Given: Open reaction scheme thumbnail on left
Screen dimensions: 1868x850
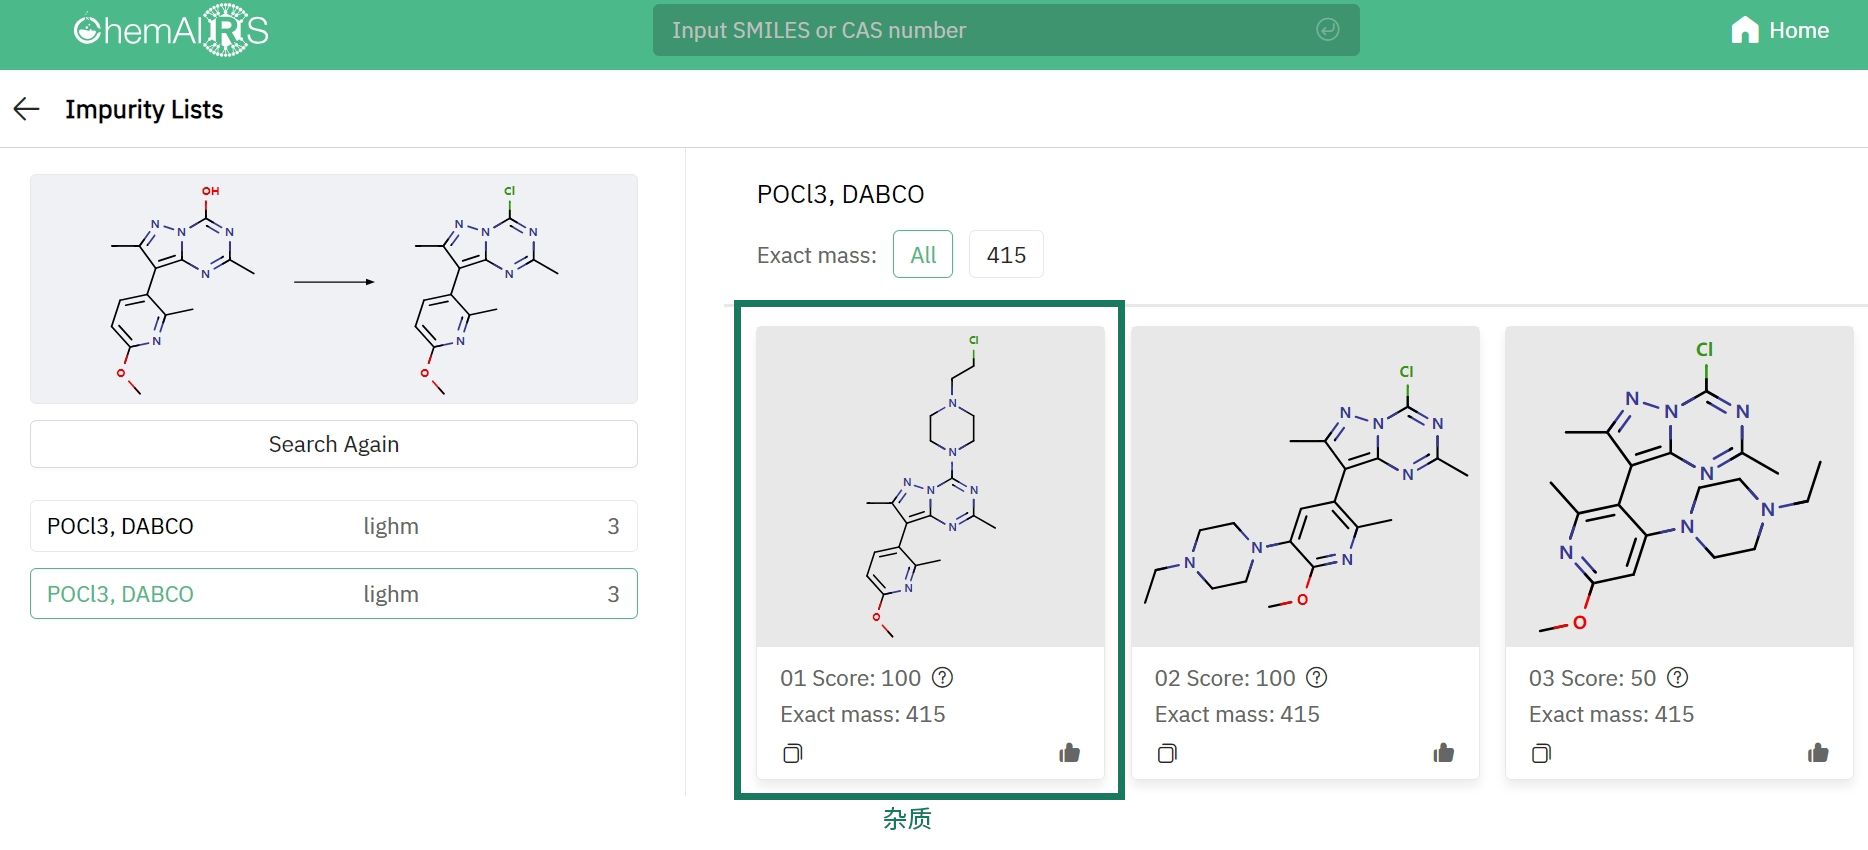Looking at the screenshot, I should (334, 289).
